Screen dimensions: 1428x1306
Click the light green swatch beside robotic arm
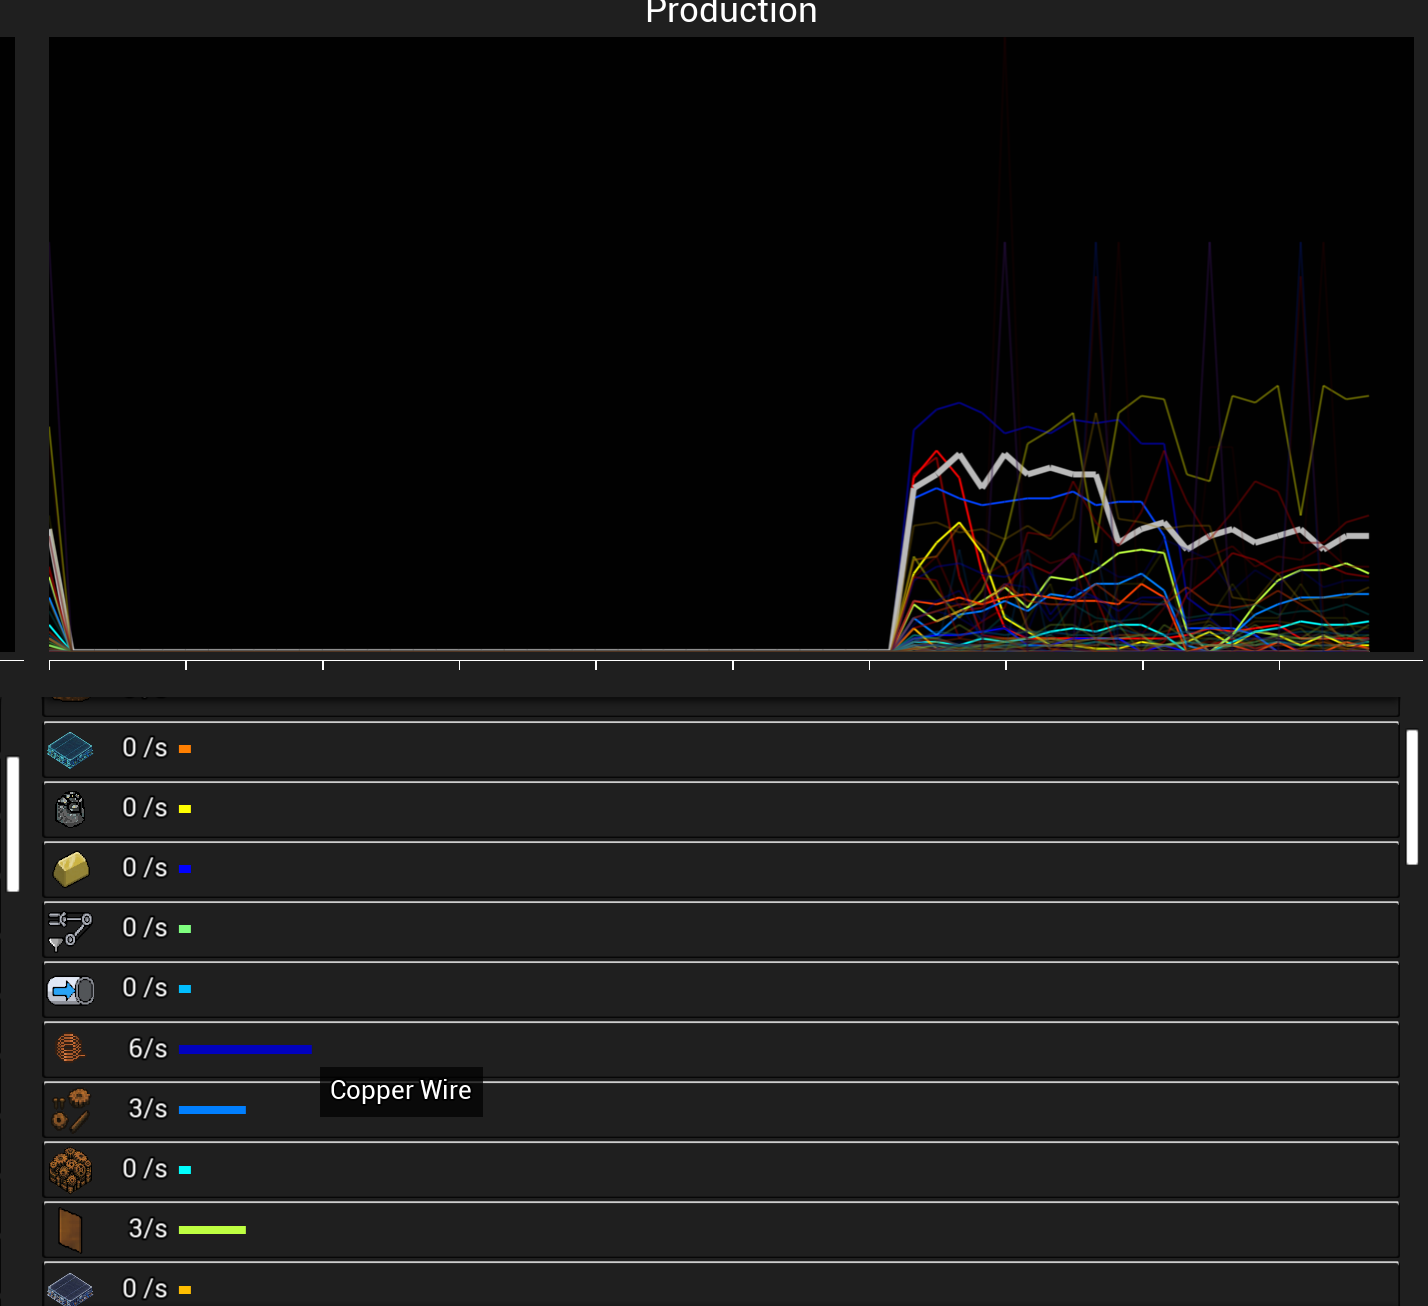pyautogui.click(x=185, y=929)
